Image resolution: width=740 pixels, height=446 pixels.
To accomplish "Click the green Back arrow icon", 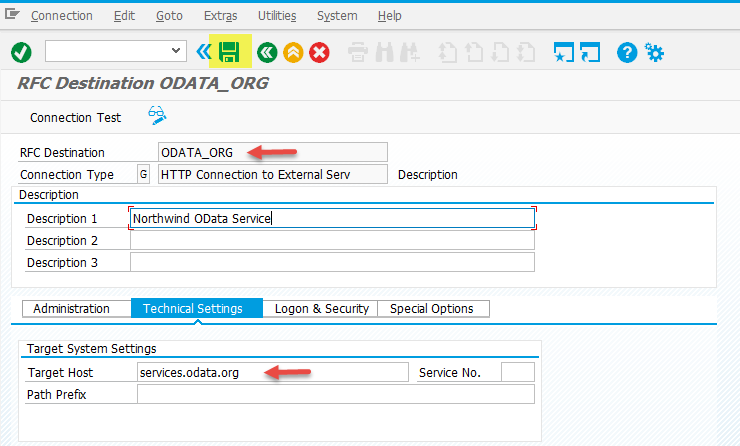I will [266, 52].
